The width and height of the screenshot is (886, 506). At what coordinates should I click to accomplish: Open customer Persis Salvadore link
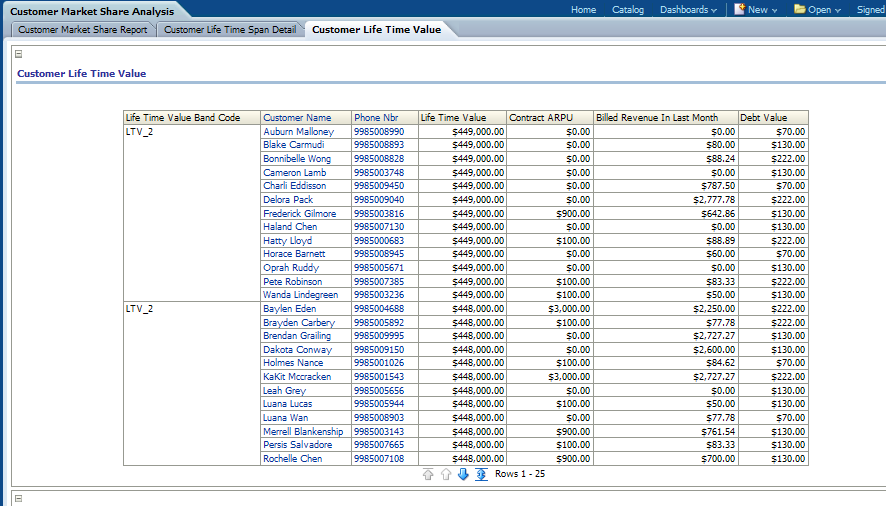(x=297, y=445)
